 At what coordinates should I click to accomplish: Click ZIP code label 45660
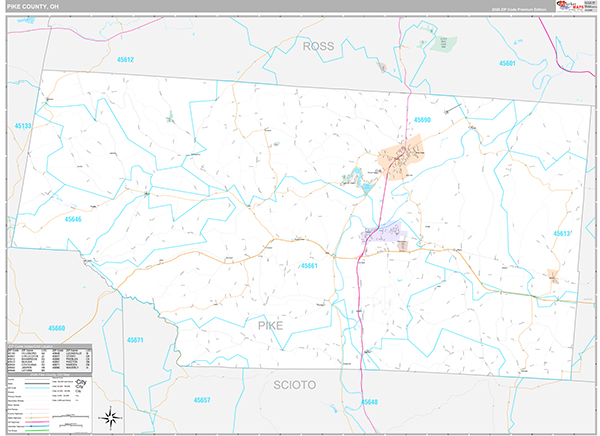pyautogui.click(x=57, y=328)
